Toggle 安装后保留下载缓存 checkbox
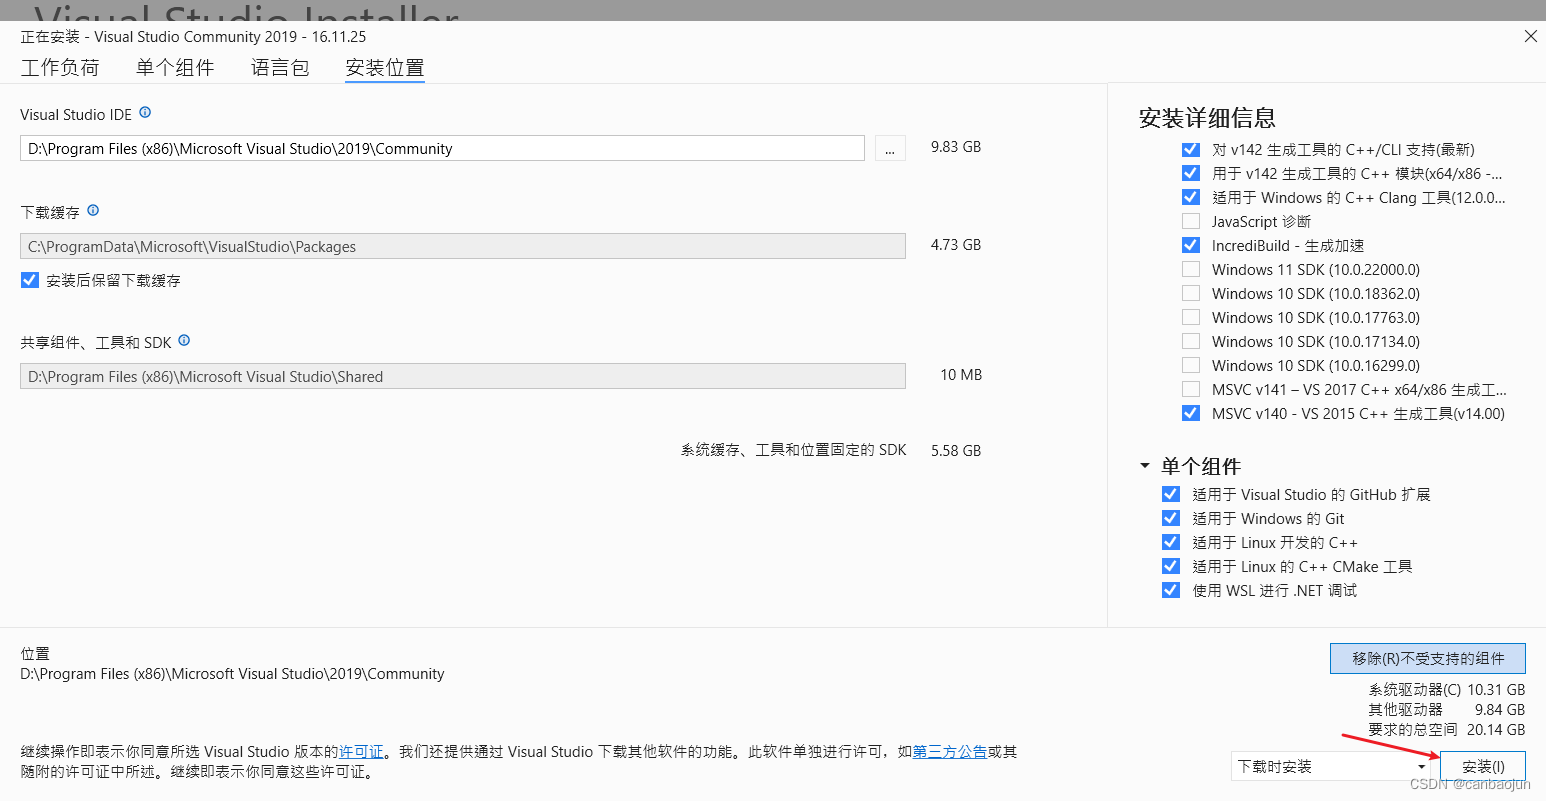Screen dimensions: 1546x801 30,280
